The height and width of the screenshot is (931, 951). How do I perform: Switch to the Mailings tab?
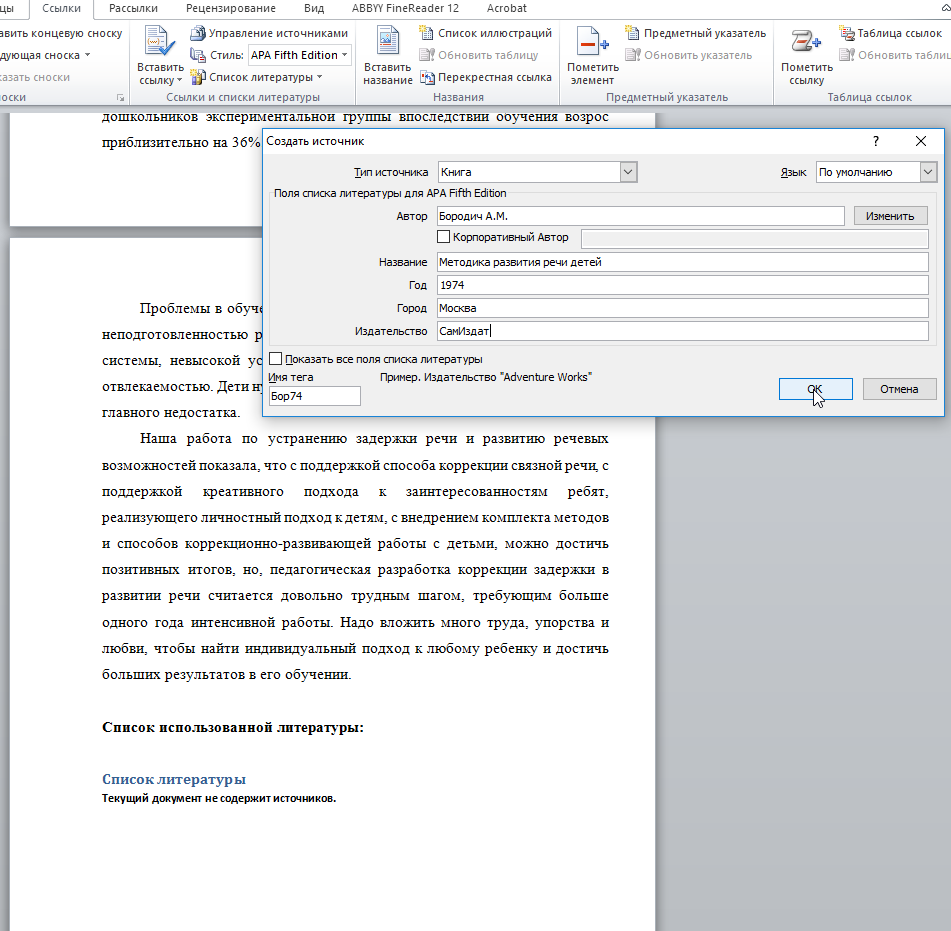(x=133, y=8)
